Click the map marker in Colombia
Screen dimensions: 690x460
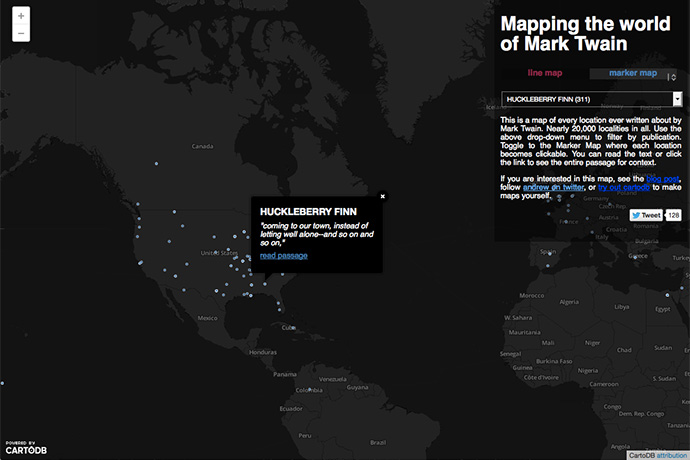tap(309, 389)
